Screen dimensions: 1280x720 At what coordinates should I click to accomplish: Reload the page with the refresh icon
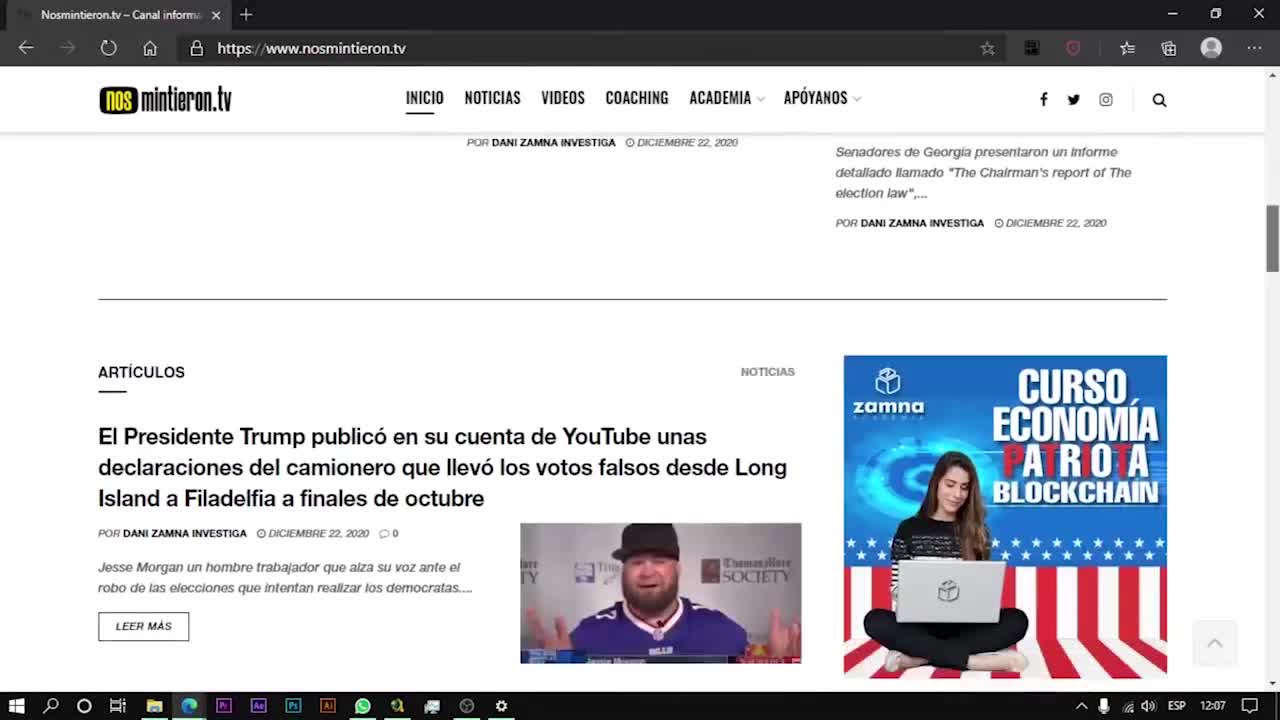(x=108, y=48)
